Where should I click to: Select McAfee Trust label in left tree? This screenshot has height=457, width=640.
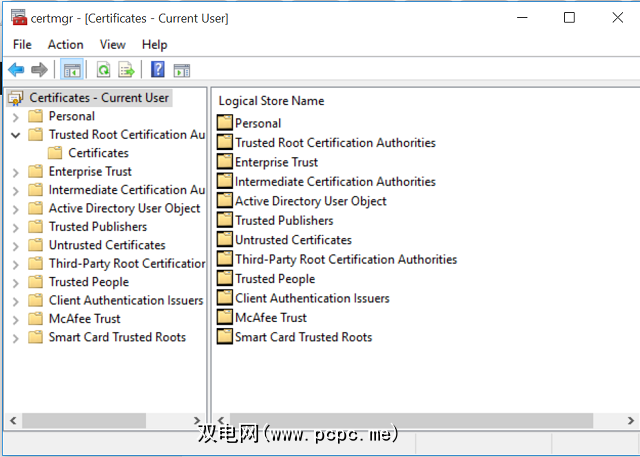[85, 319]
